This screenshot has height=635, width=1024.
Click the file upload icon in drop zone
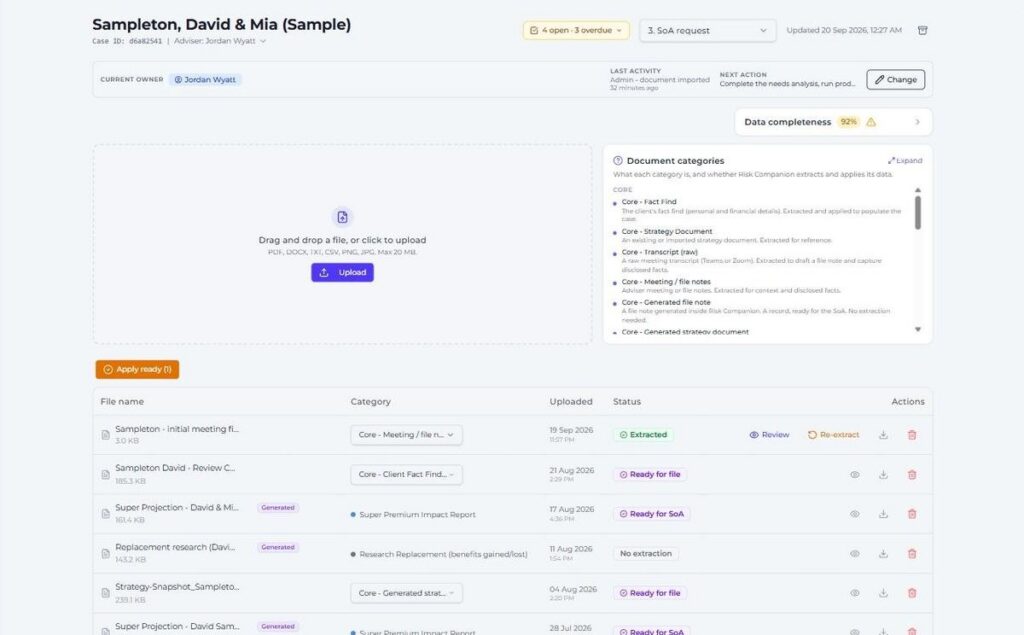(342, 217)
